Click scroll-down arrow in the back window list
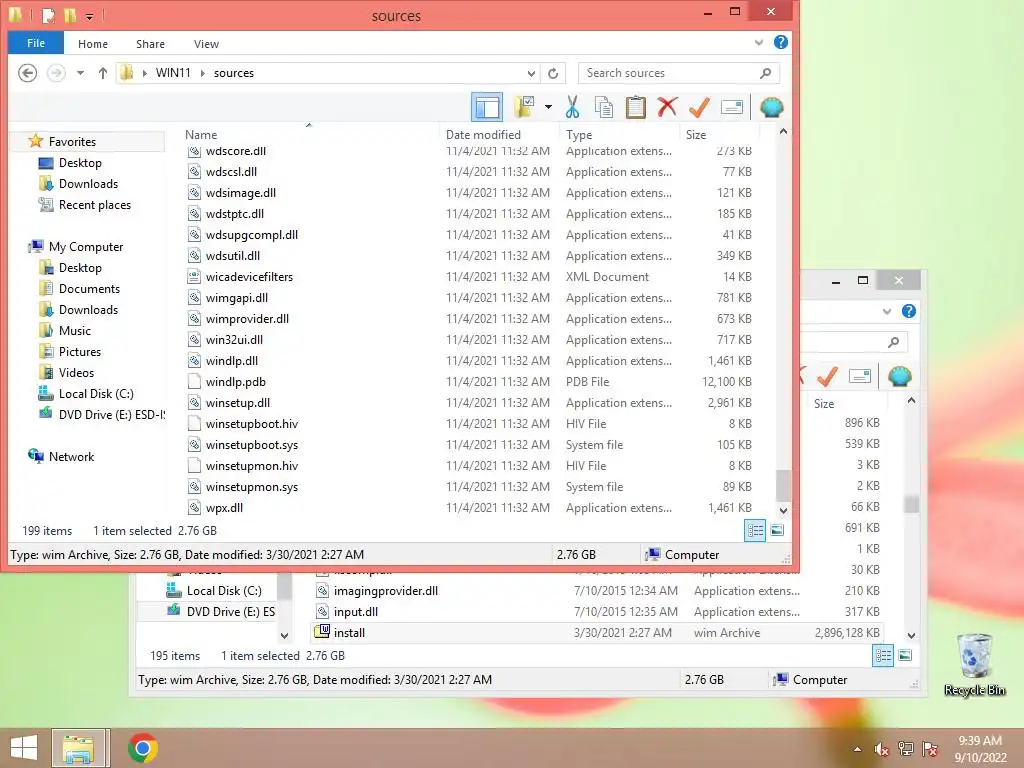Image resolution: width=1024 pixels, height=768 pixels. coord(912,635)
